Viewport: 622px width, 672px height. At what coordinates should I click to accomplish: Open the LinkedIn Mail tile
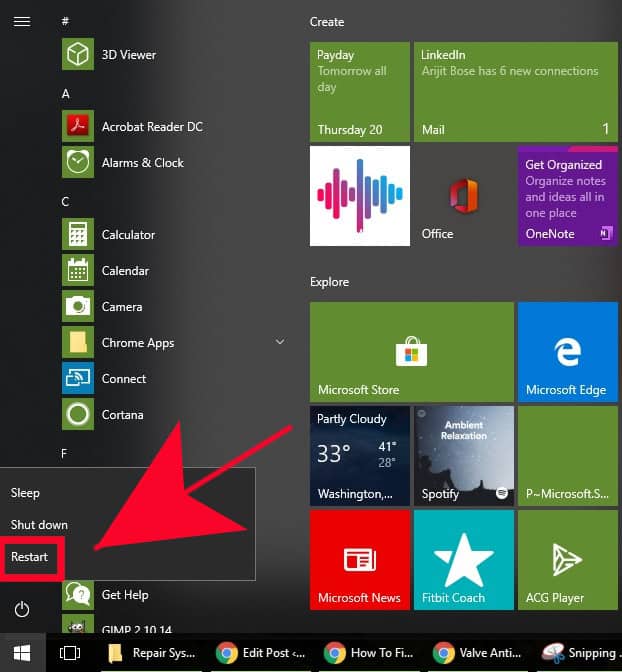pyautogui.click(x=516, y=92)
